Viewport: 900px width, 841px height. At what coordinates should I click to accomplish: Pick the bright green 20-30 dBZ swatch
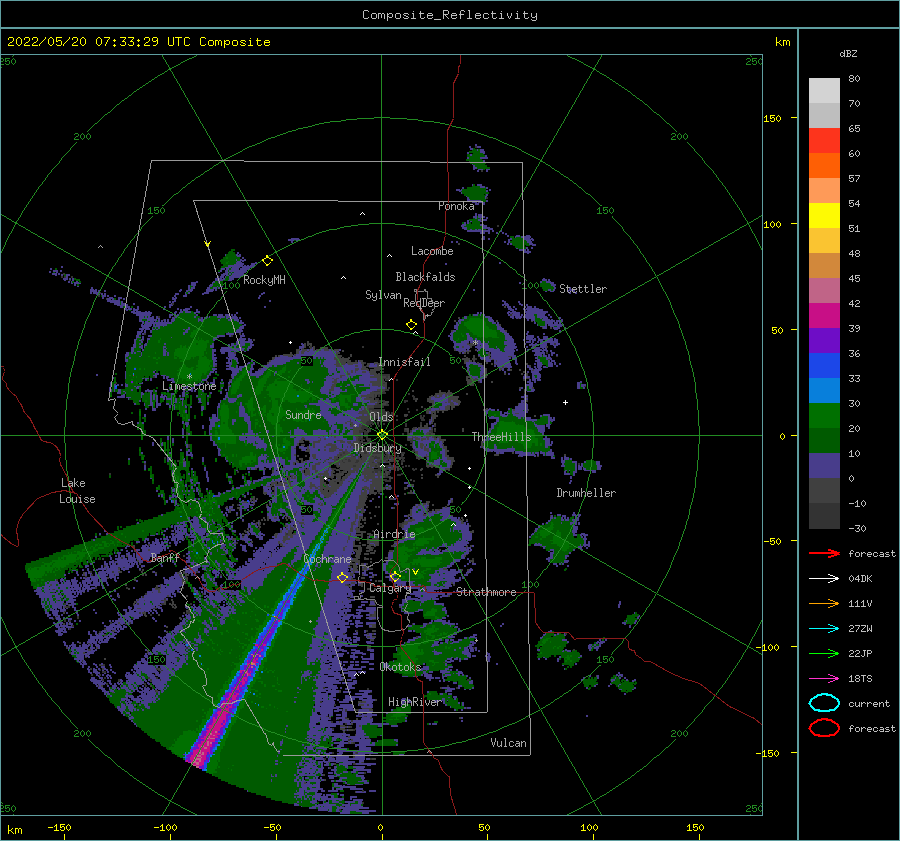pyautogui.click(x=824, y=416)
